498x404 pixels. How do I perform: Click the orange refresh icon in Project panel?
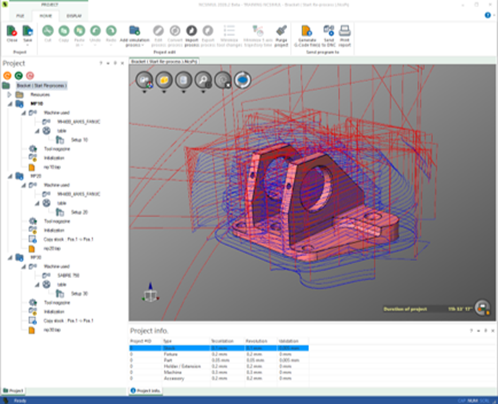coord(7,76)
